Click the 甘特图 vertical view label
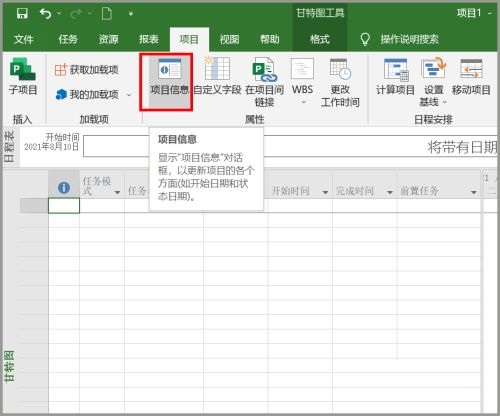 (9, 366)
